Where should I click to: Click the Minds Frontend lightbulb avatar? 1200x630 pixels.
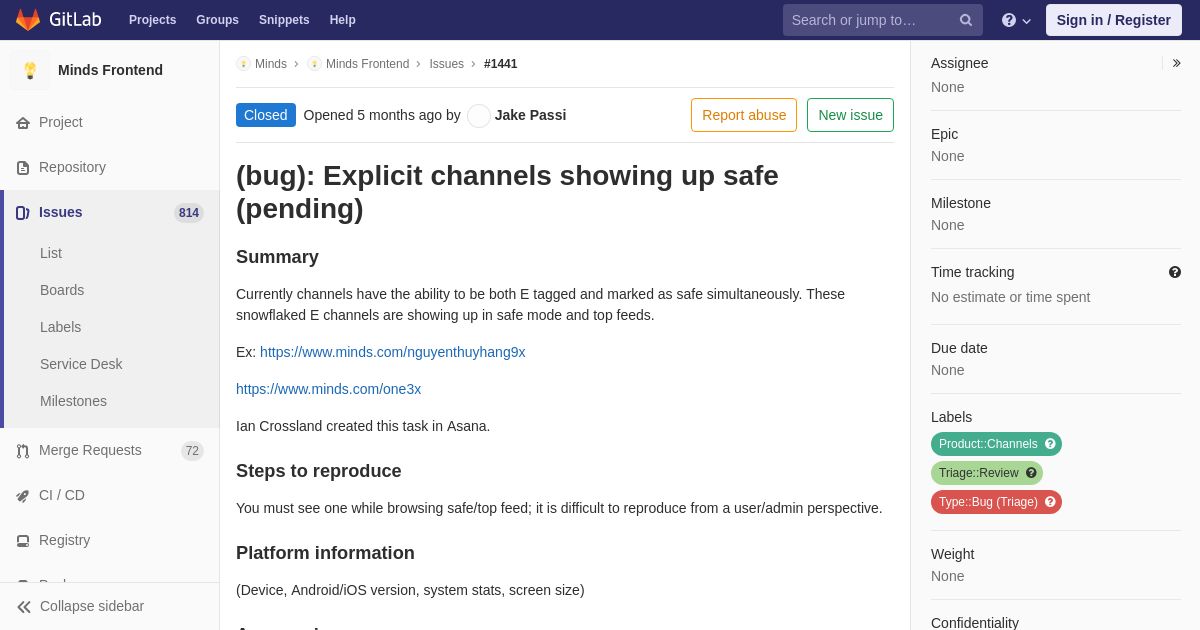30,70
